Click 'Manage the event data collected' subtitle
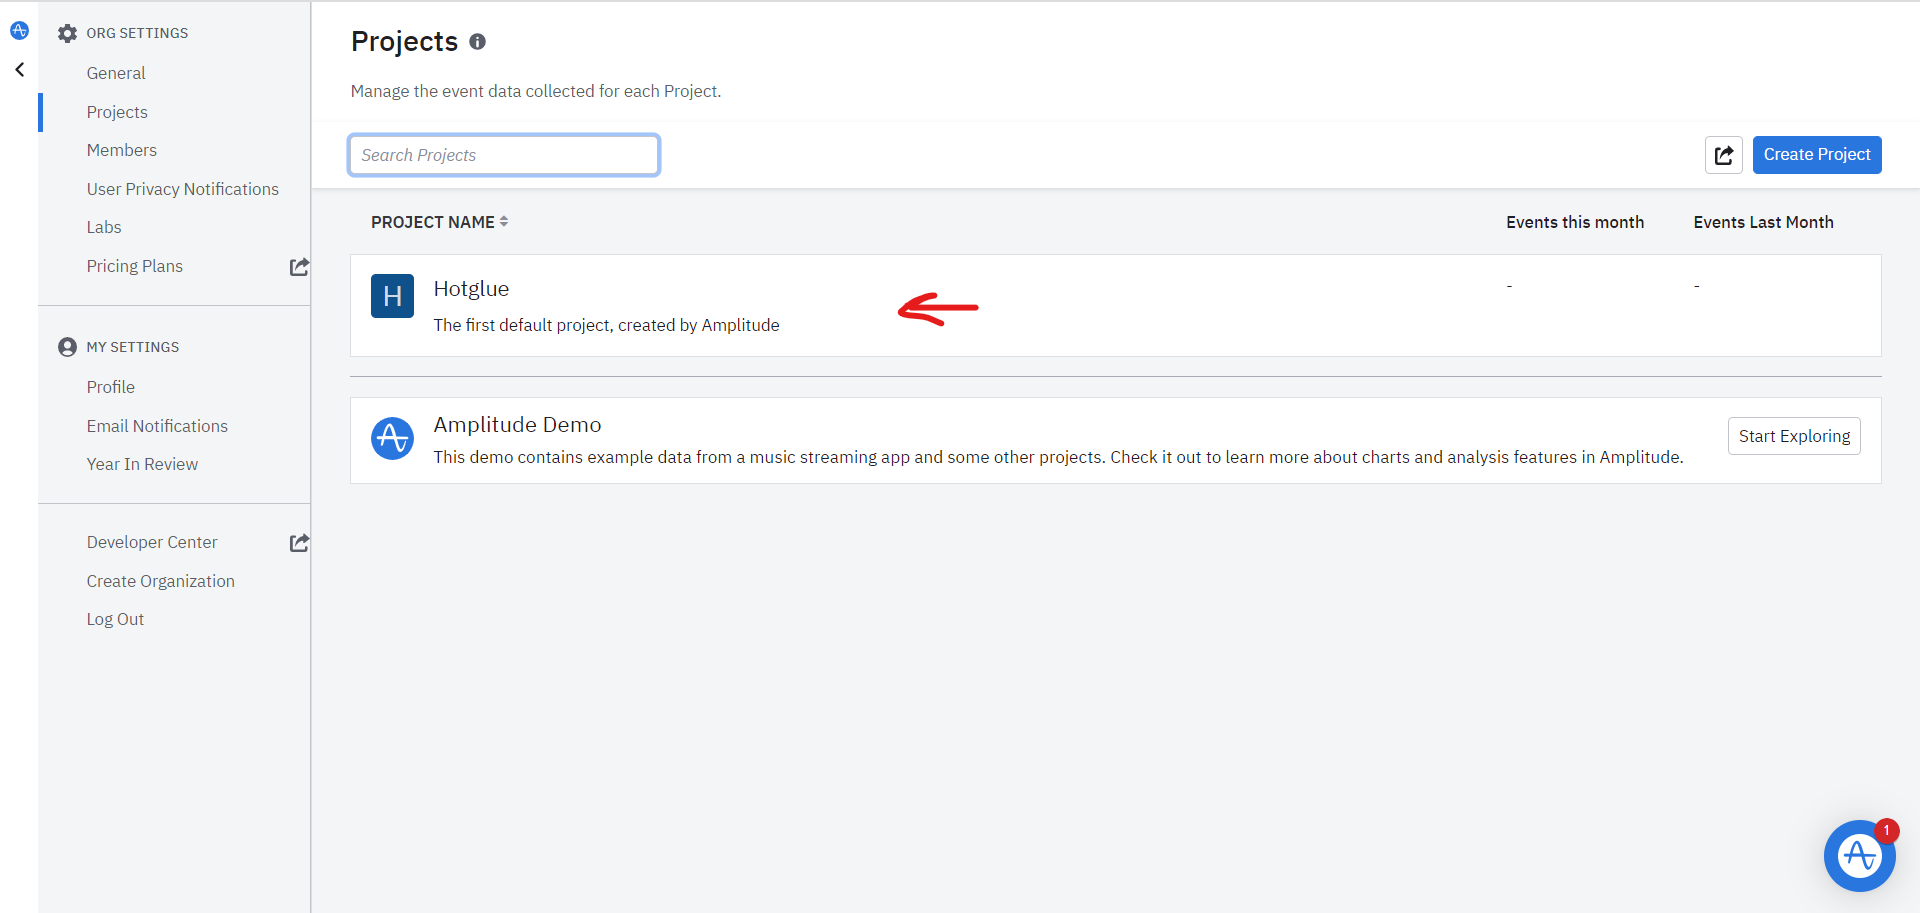The width and height of the screenshot is (1920, 913). tap(536, 91)
